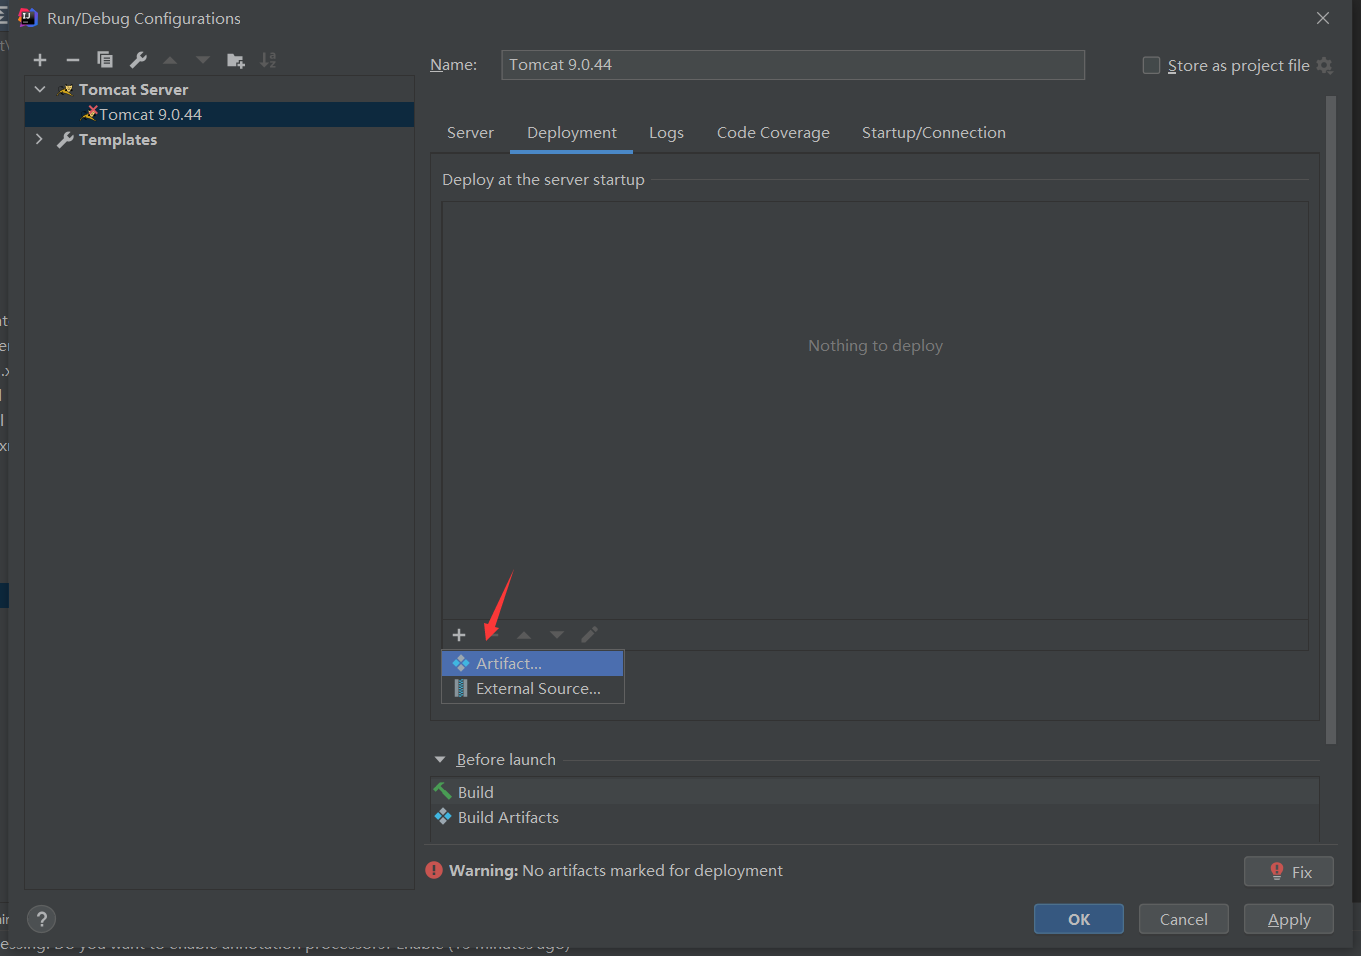Select the Templates label in tree
Viewport: 1361px width, 956px height.
tap(118, 139)
